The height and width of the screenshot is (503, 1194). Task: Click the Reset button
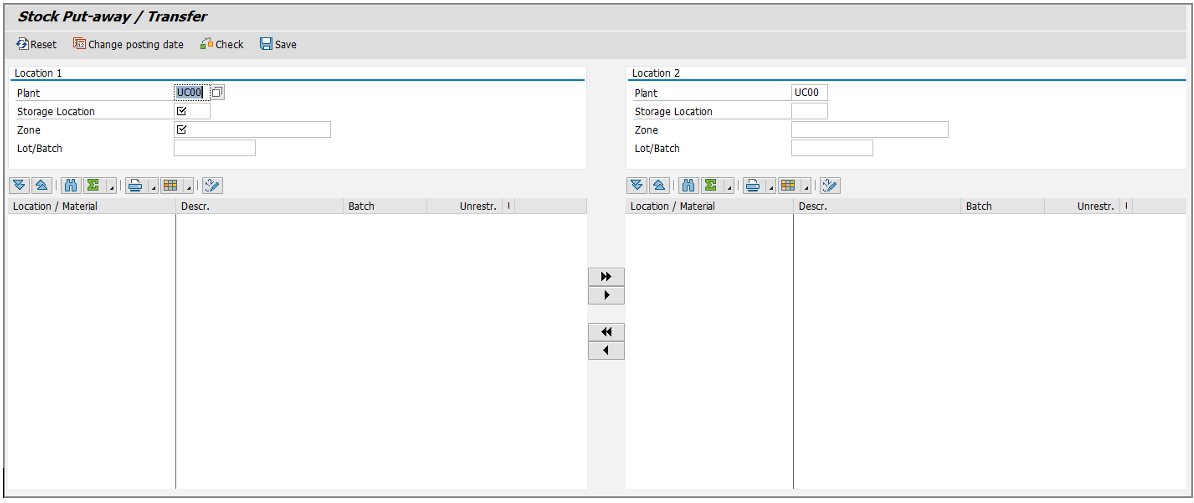(x=37, y=44)
